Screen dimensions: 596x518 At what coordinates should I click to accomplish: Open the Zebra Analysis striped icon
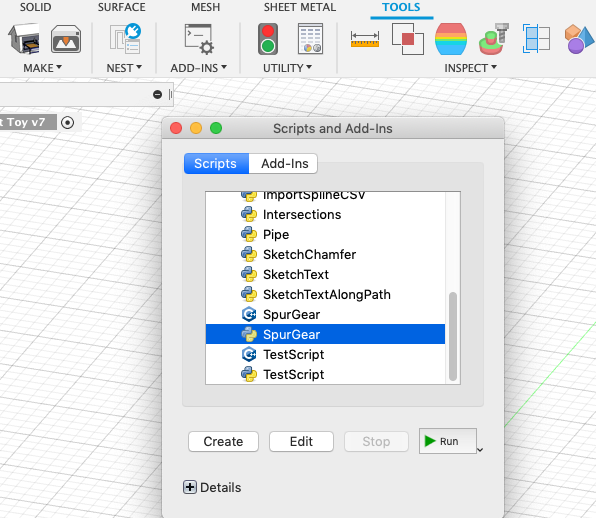(451, 39)
